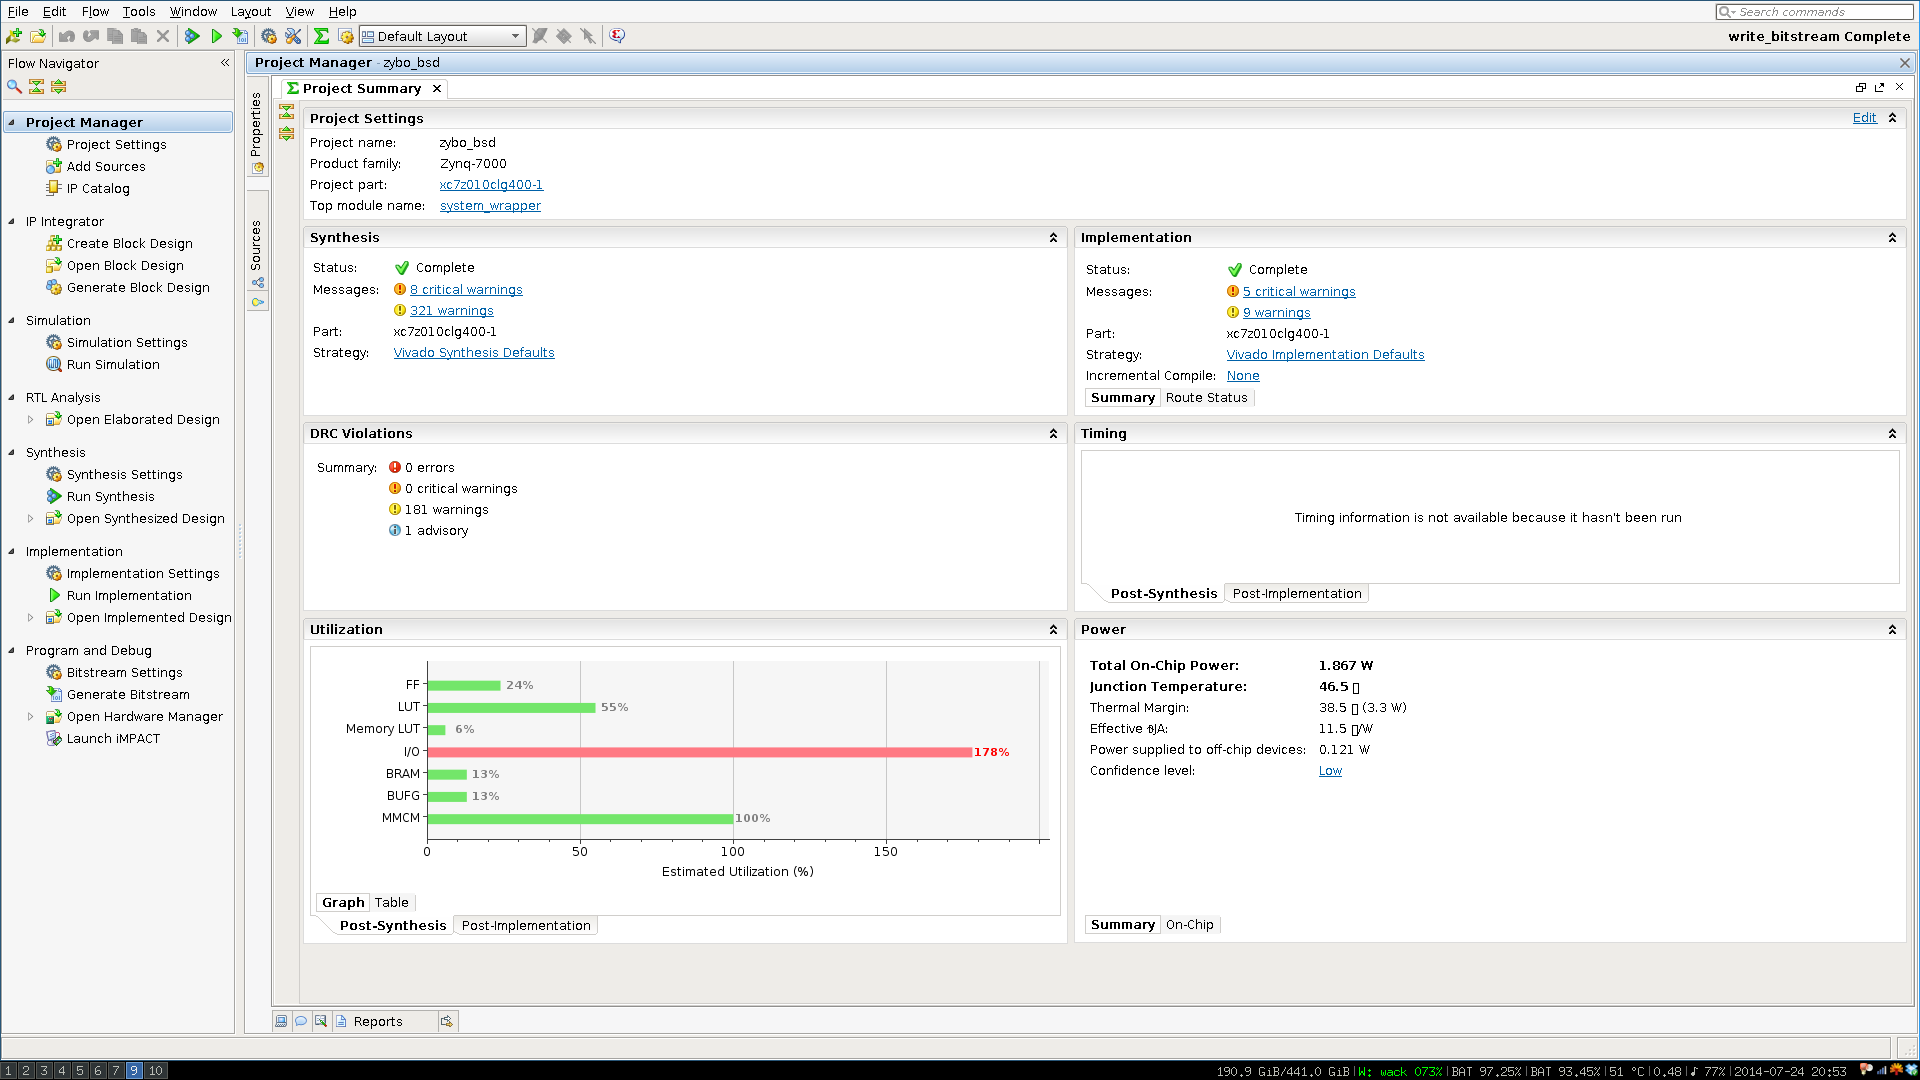The height and width of the screenshot is (1080, 1920).
Task: Open the Default Layout dropdown
Action: pyautogui.click(x=442, y=36)
